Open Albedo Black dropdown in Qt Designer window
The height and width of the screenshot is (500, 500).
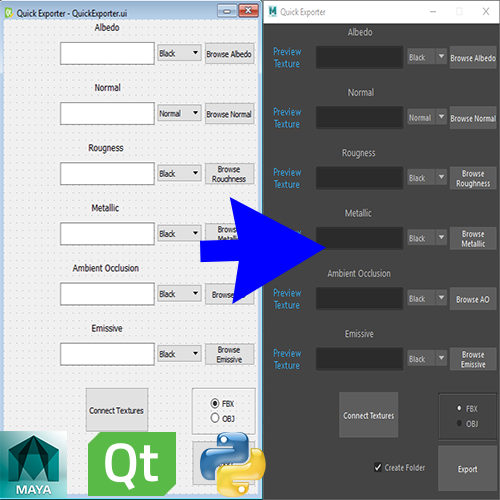tap(179, 53)
